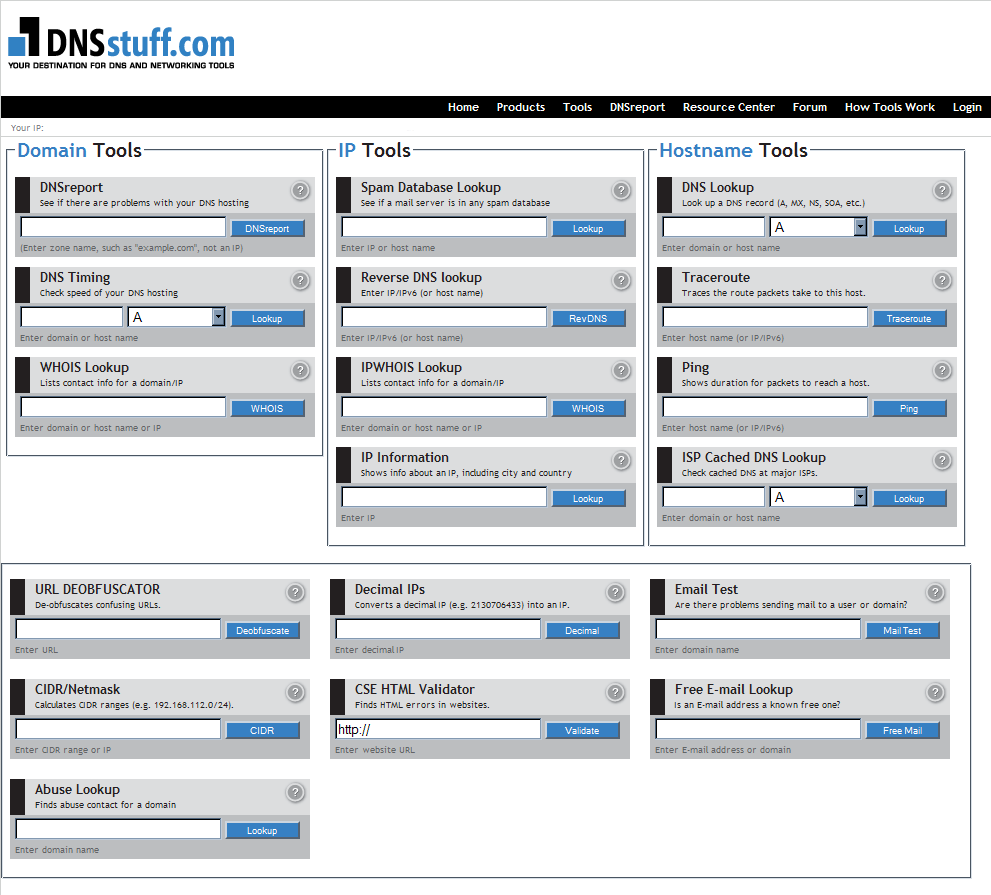Viewport: 991px width, 895px height.
Task: Click Lookup for ISP Cached DNS
Action: pos(909,499)
